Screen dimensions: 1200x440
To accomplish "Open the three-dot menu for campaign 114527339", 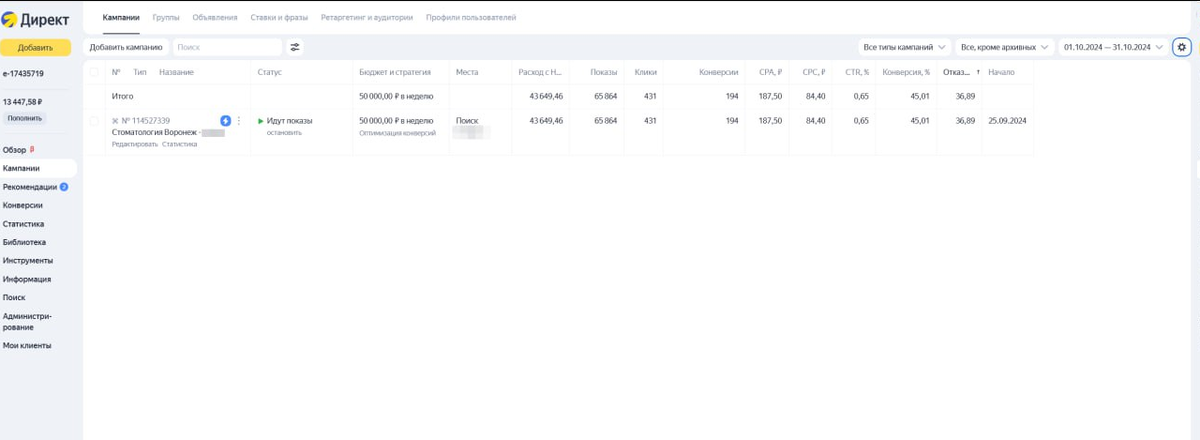I will 239,121.
